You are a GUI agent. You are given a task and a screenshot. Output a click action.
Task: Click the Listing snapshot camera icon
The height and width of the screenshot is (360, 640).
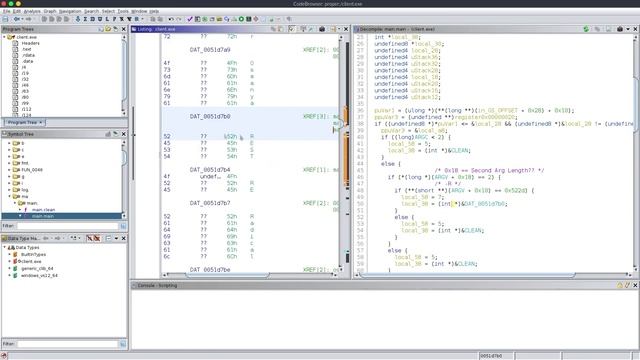pos(322,29)
